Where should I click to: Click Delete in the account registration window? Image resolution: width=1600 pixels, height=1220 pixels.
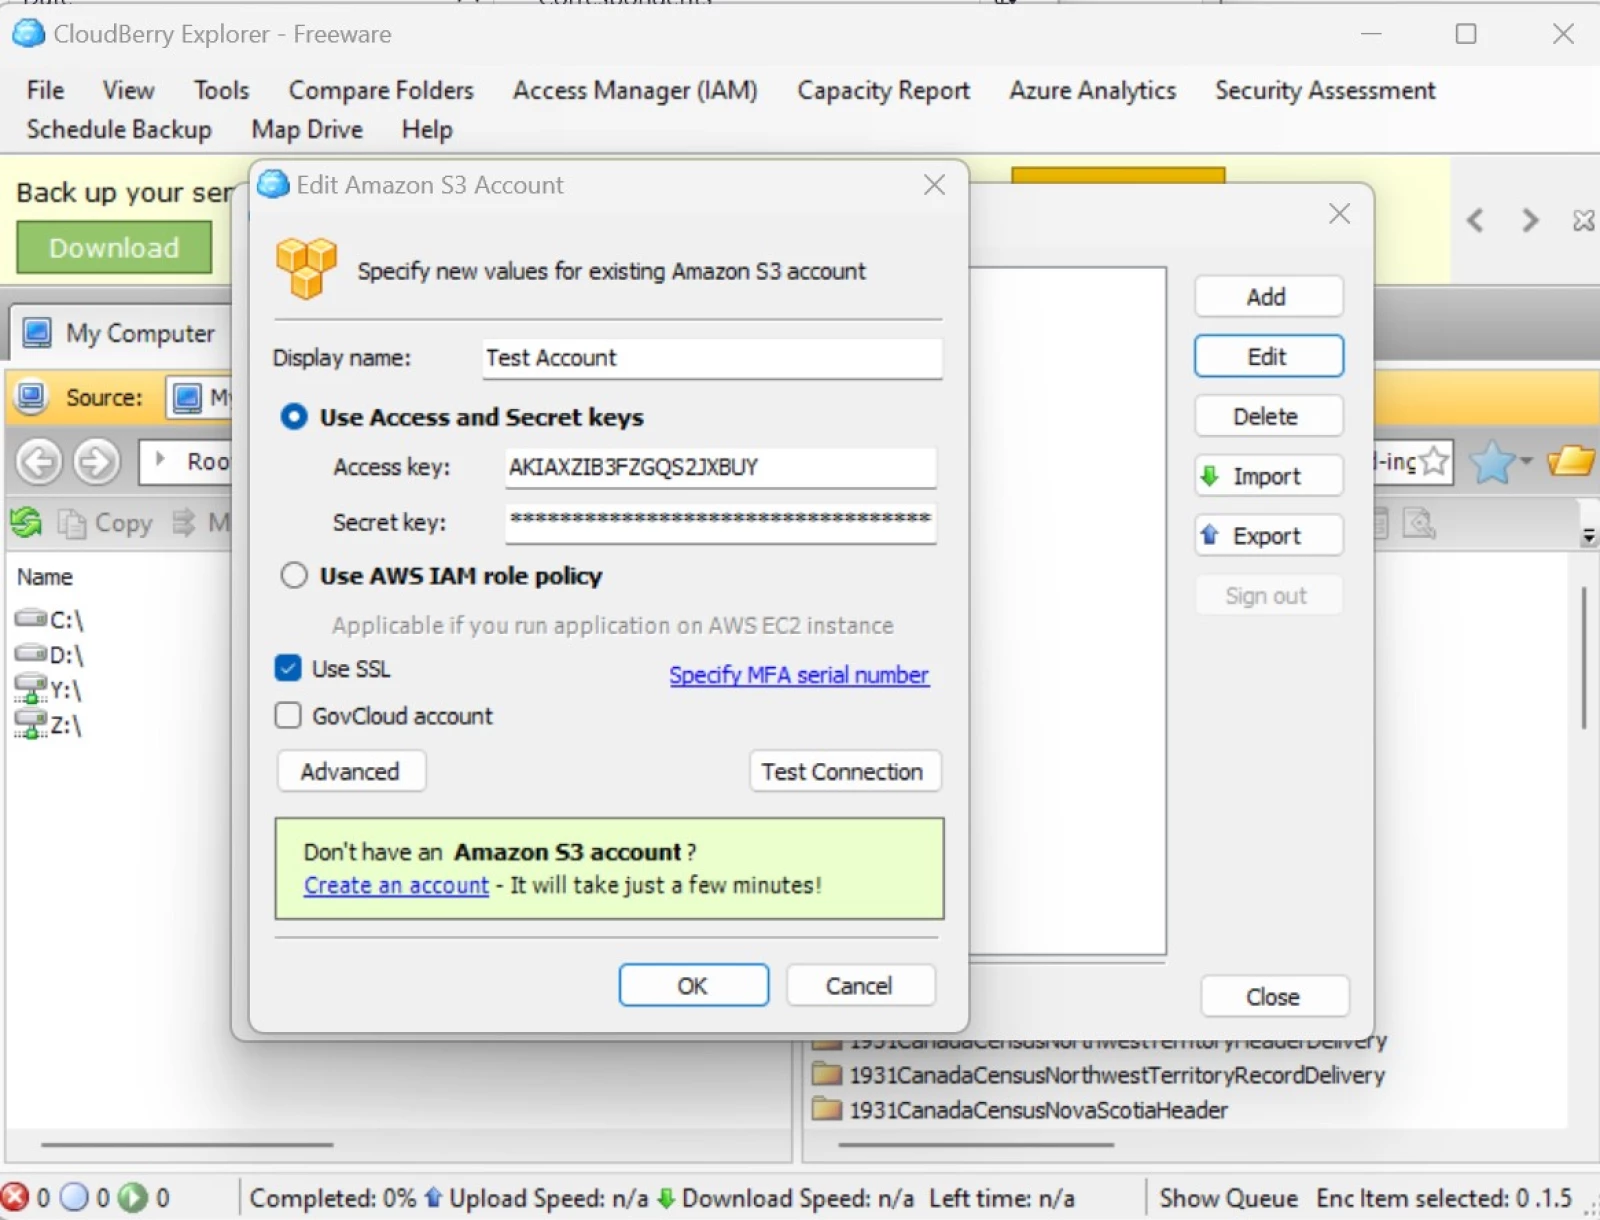[x=1268, y=416]
